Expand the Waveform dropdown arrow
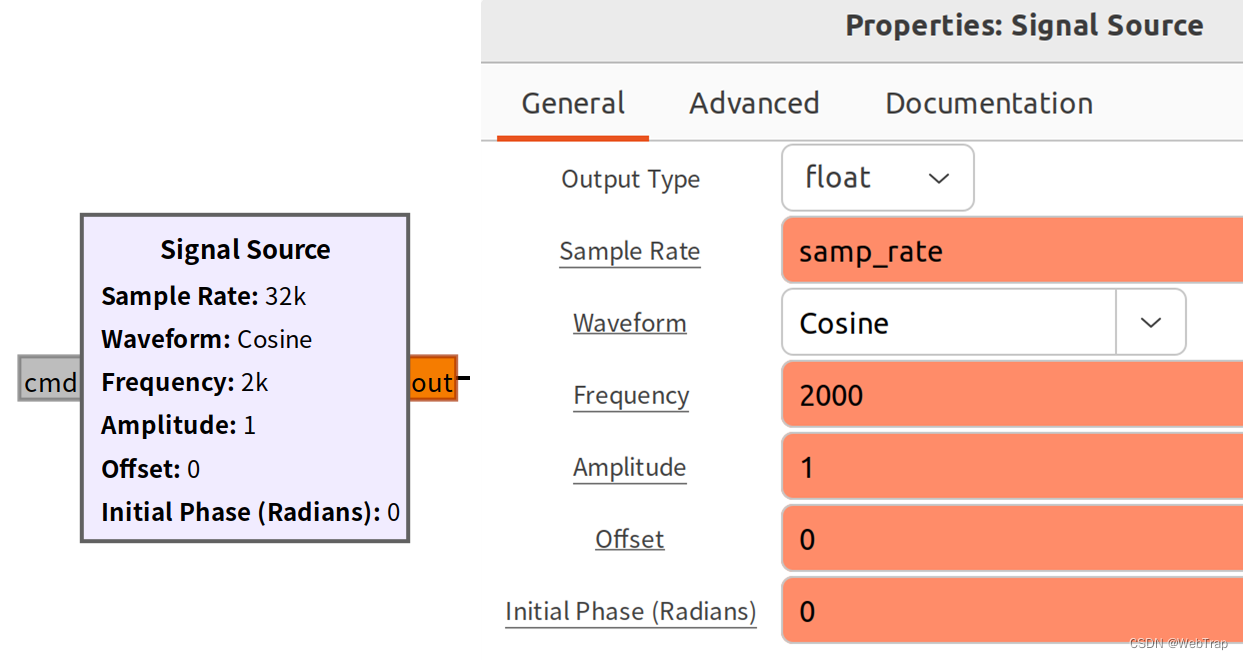Image resolution: width=1243 pixels, height=660 pixels. click(x=1151, y=323)
